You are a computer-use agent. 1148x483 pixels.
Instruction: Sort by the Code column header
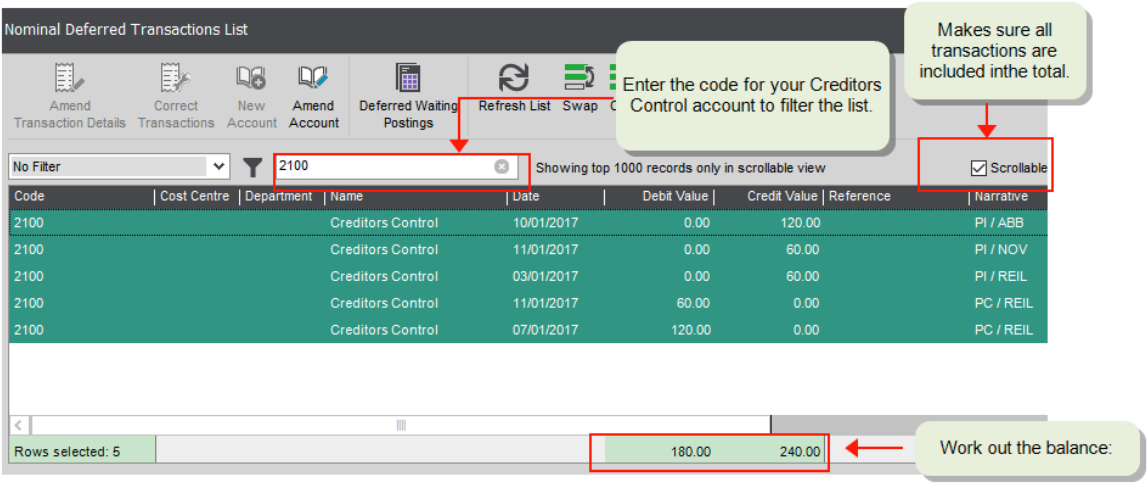(82, 196)
